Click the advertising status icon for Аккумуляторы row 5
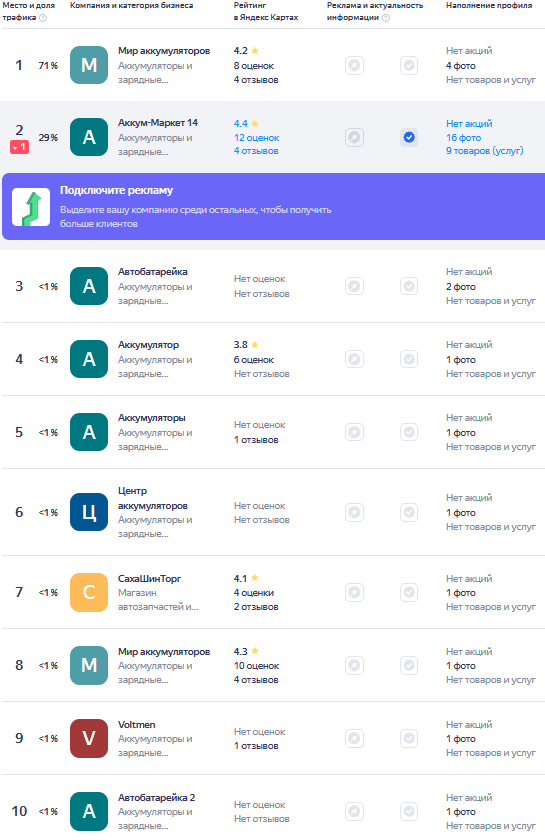Screen dimensions: 545x840 [x=354, y=432]
